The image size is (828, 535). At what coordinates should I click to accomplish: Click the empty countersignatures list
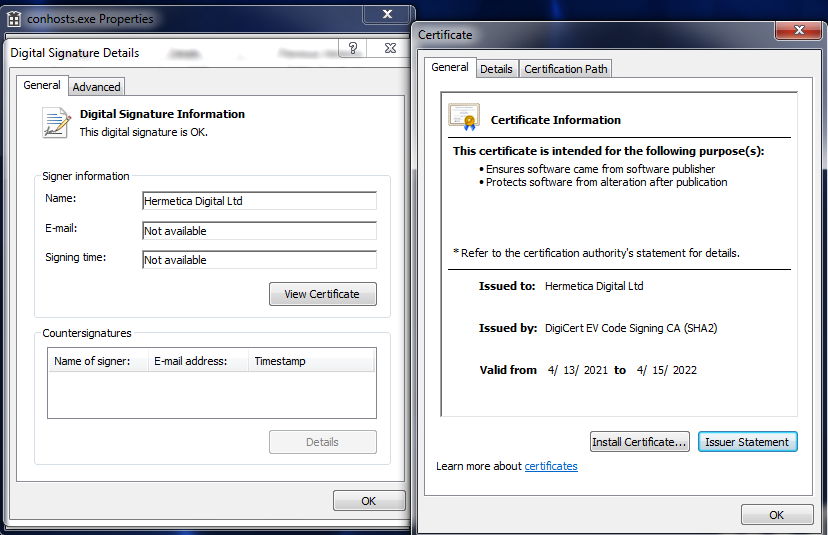[212, 395]
